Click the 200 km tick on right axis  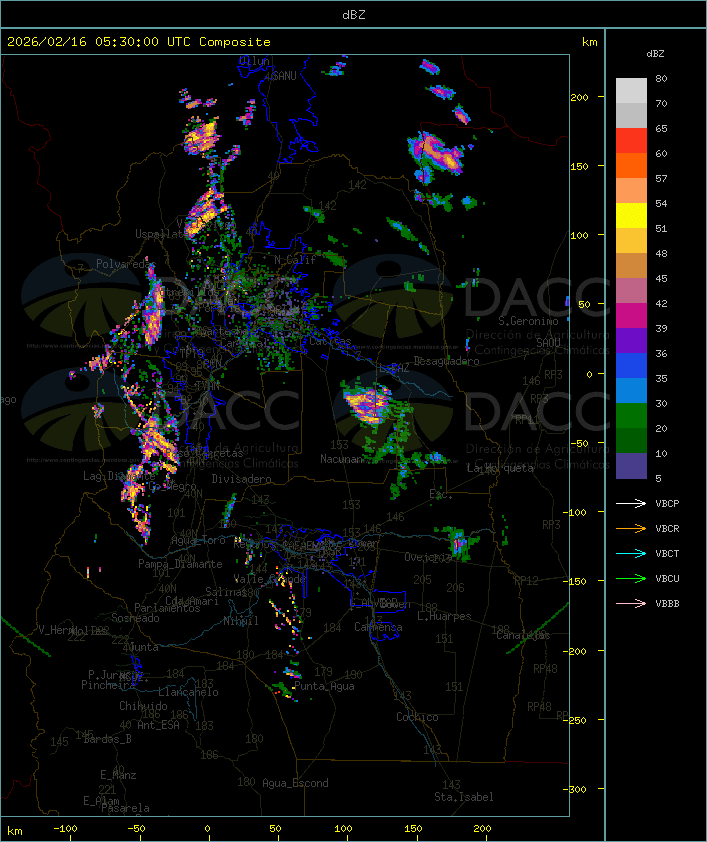click(x=579, y=97)
